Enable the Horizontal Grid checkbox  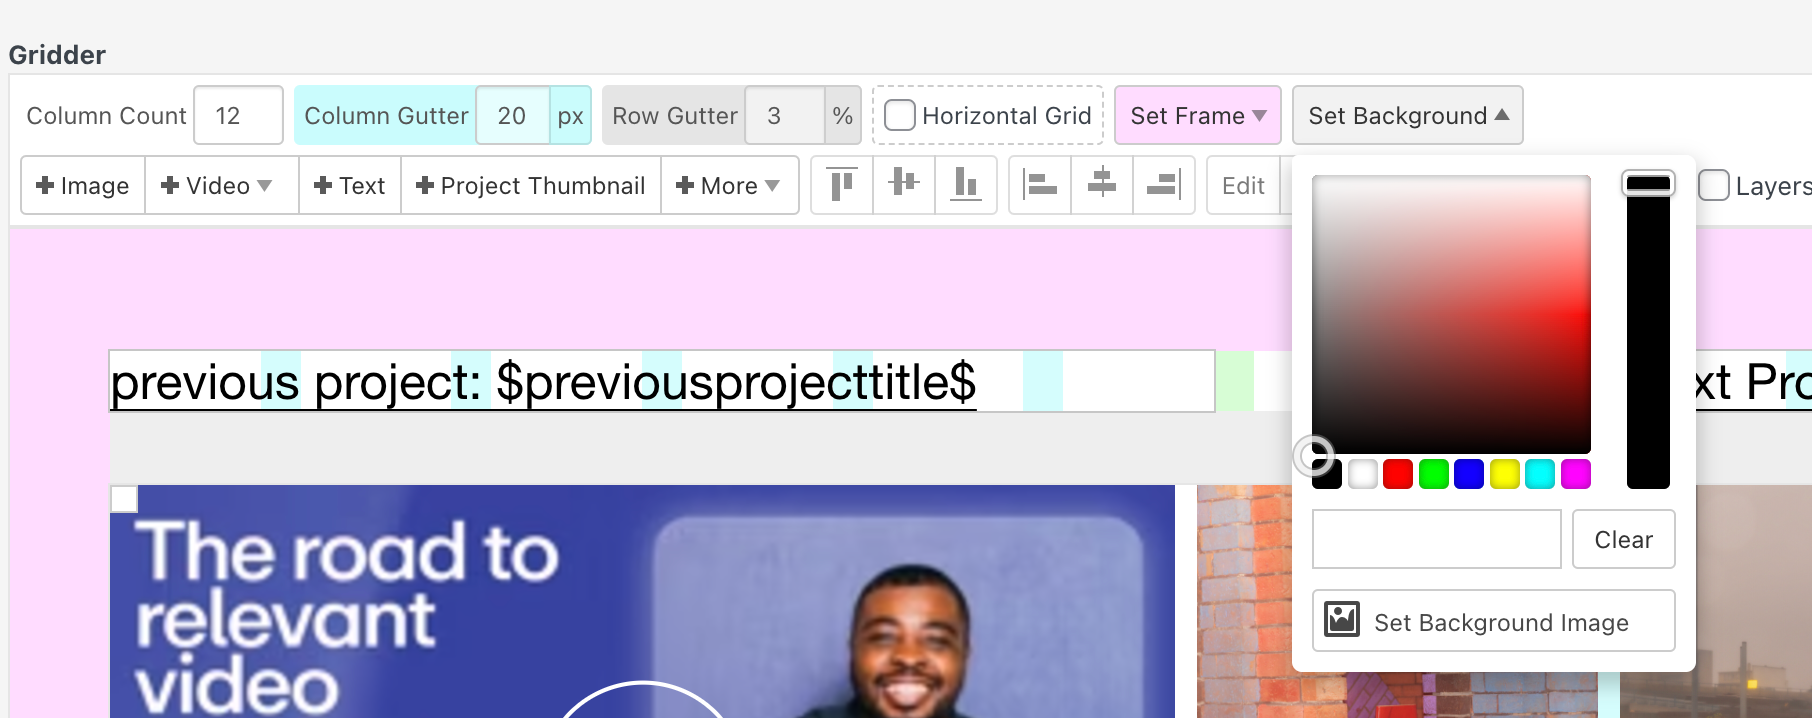coord(900,116)
